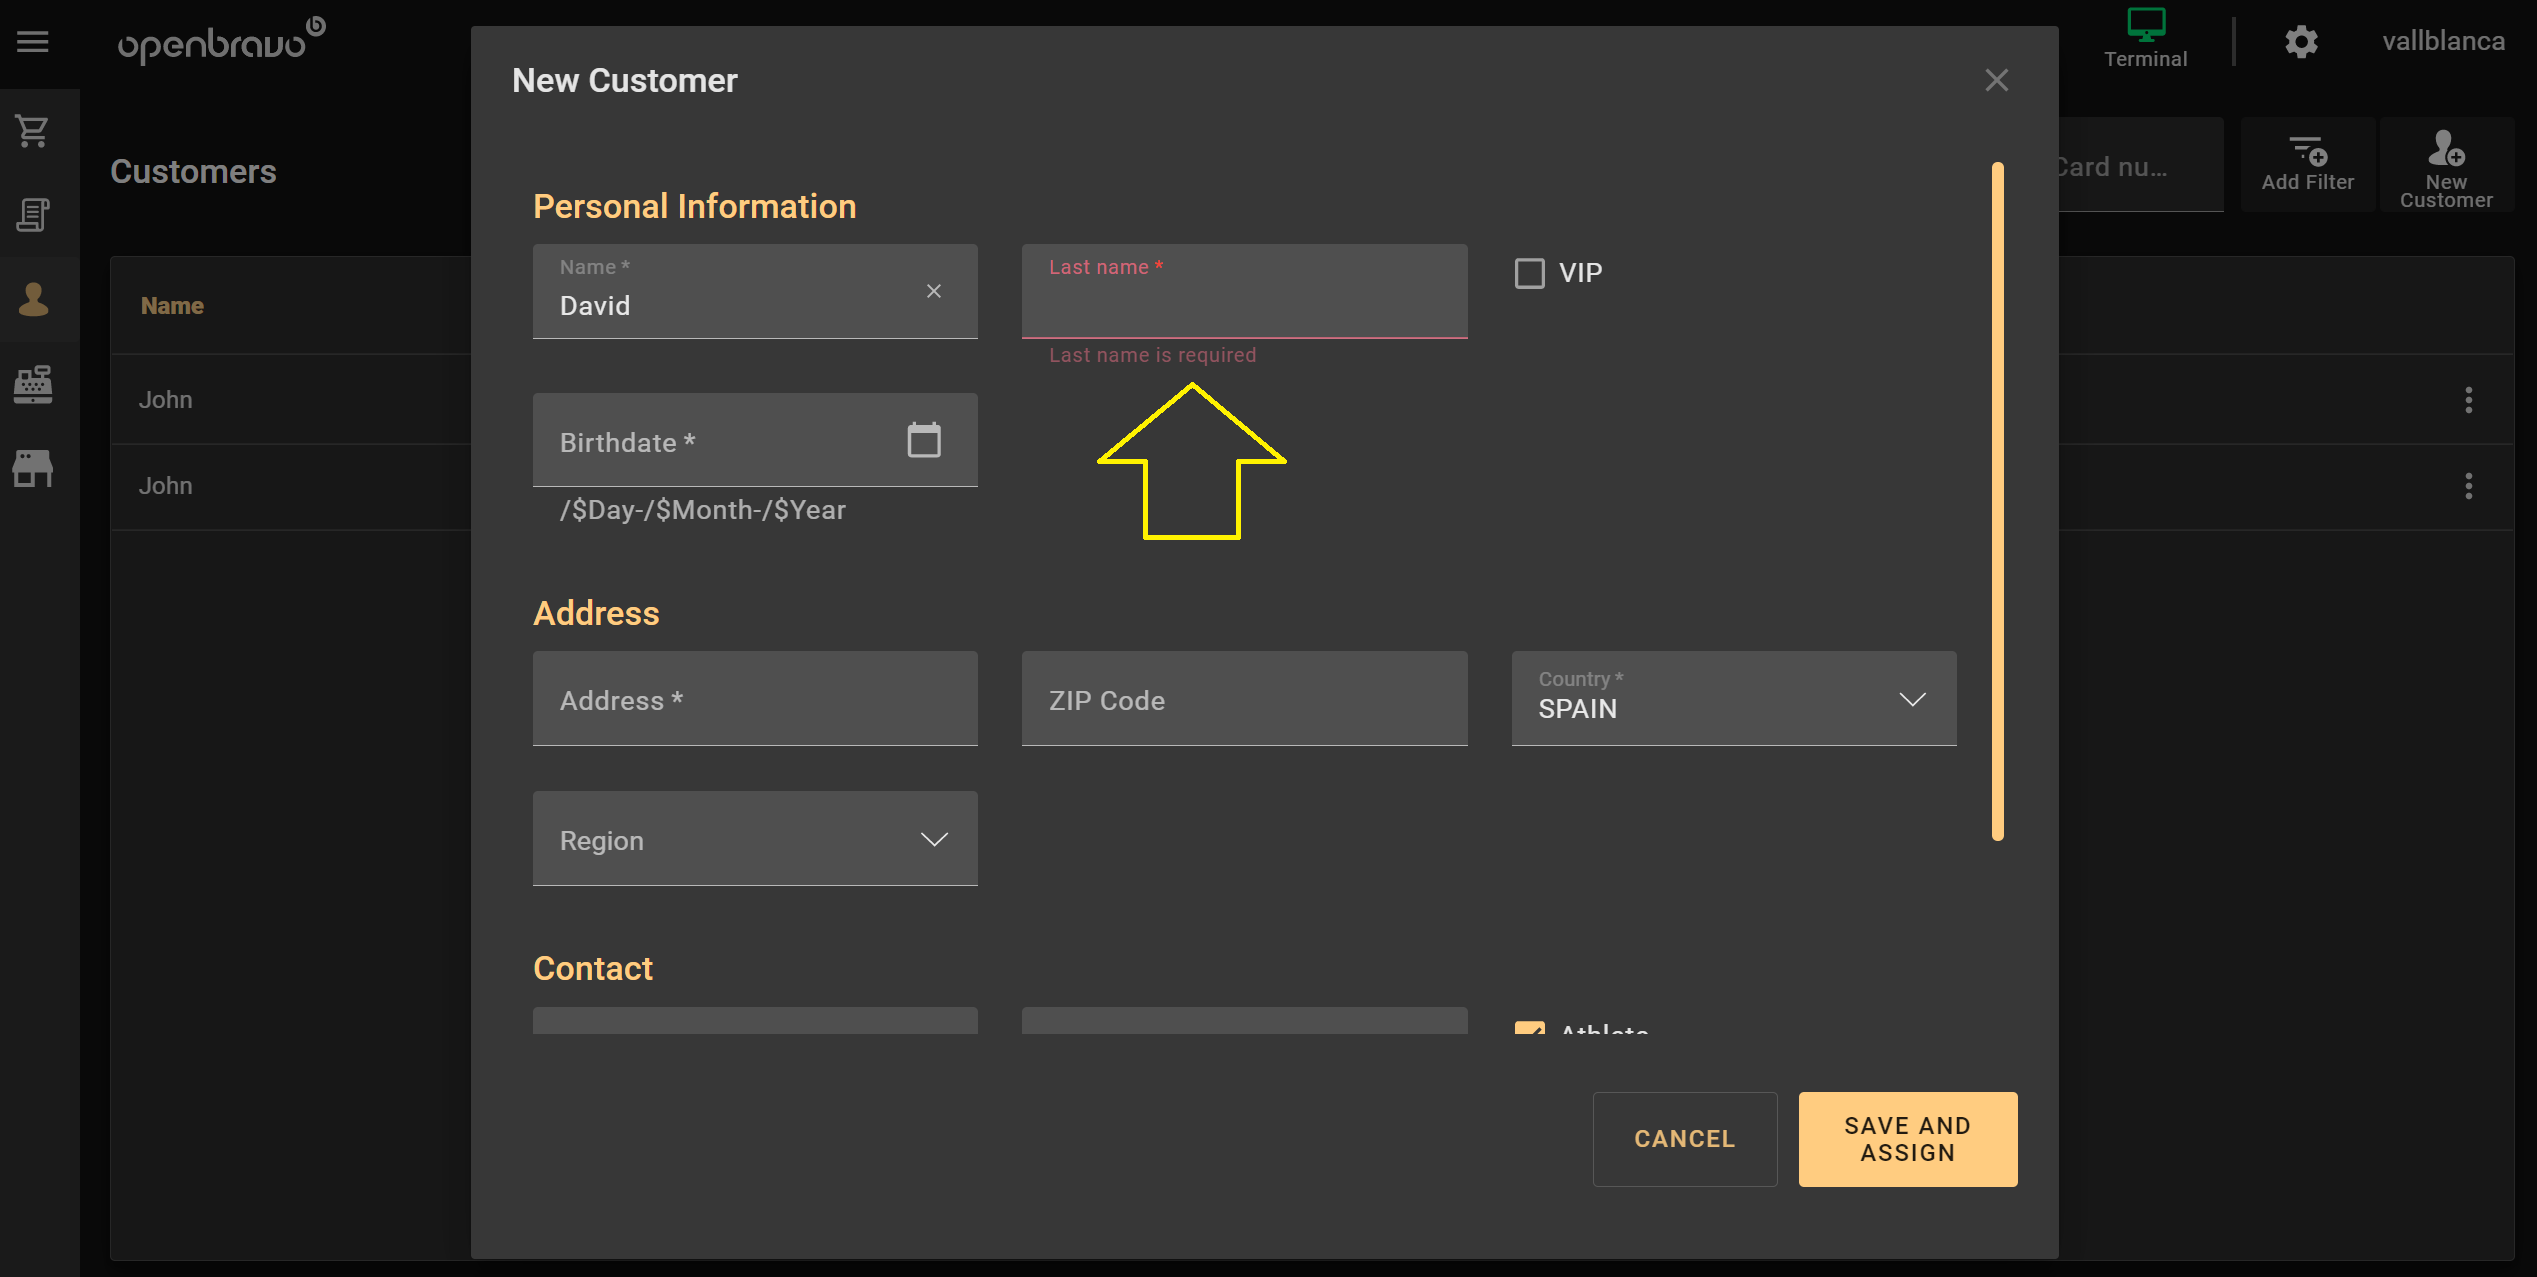Screen dimensions: 2537x1277
Task: Click the Cancel button
Action: [x=1684, y=1138]
